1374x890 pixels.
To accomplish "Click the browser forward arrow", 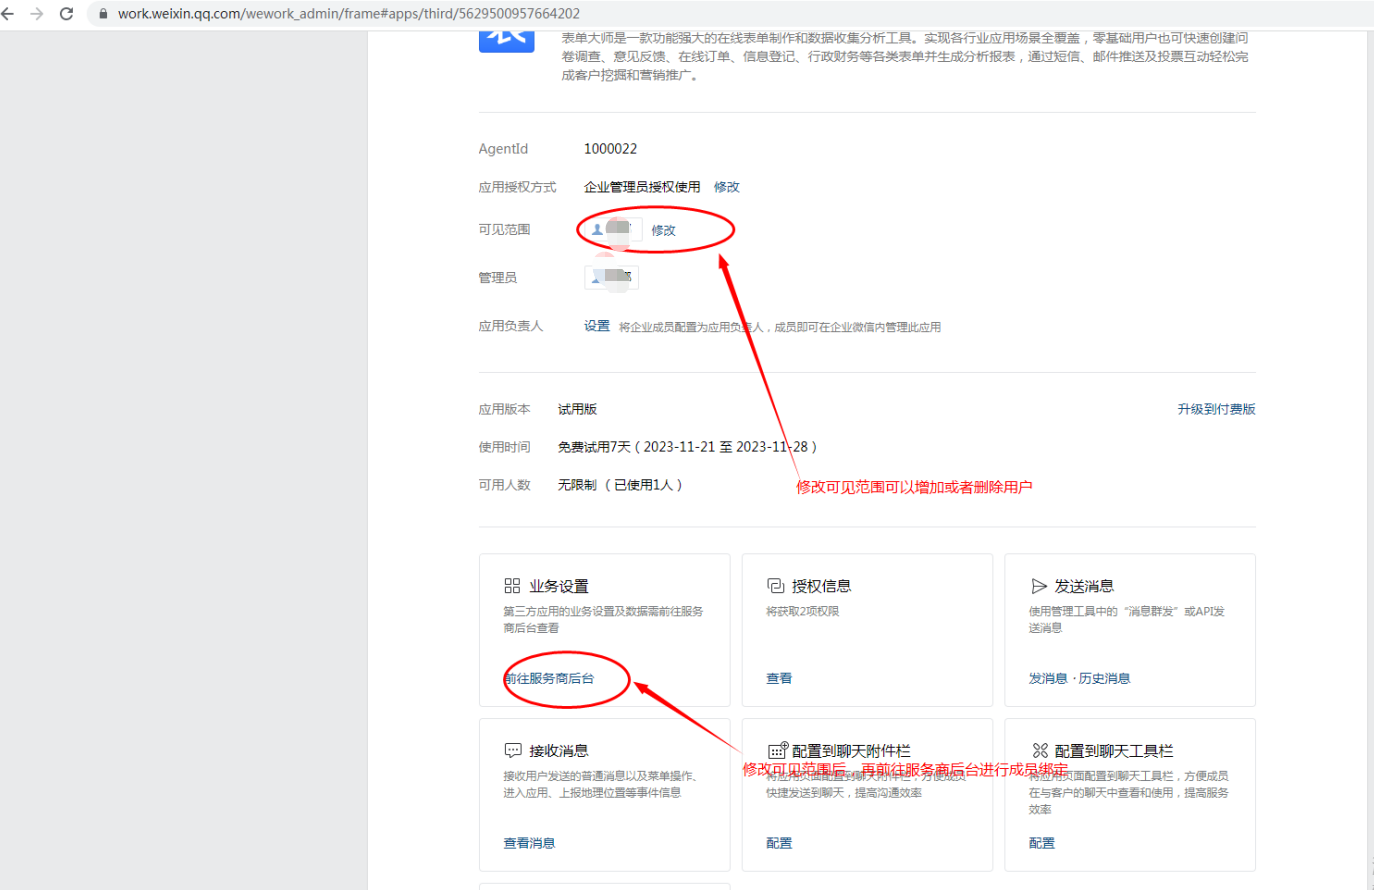I will pyautogui.click(x=37, y=14).
